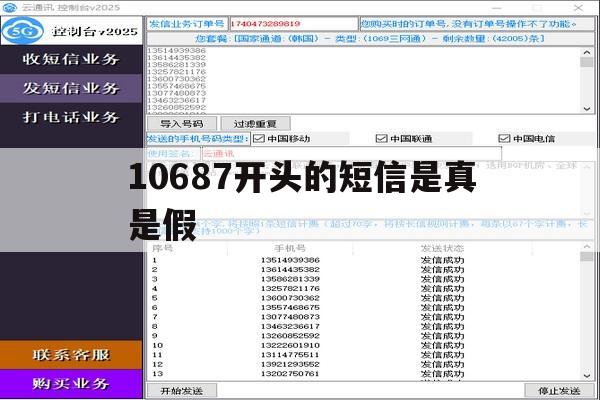Click 联系客服 orange button
Viewport: 600px width, 400px height.
71,355
